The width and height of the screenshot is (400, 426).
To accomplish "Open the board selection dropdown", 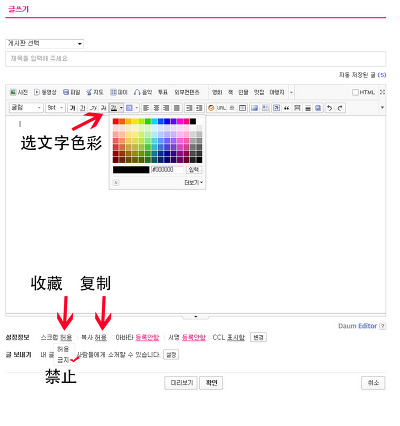I will (x=44, y=43).
